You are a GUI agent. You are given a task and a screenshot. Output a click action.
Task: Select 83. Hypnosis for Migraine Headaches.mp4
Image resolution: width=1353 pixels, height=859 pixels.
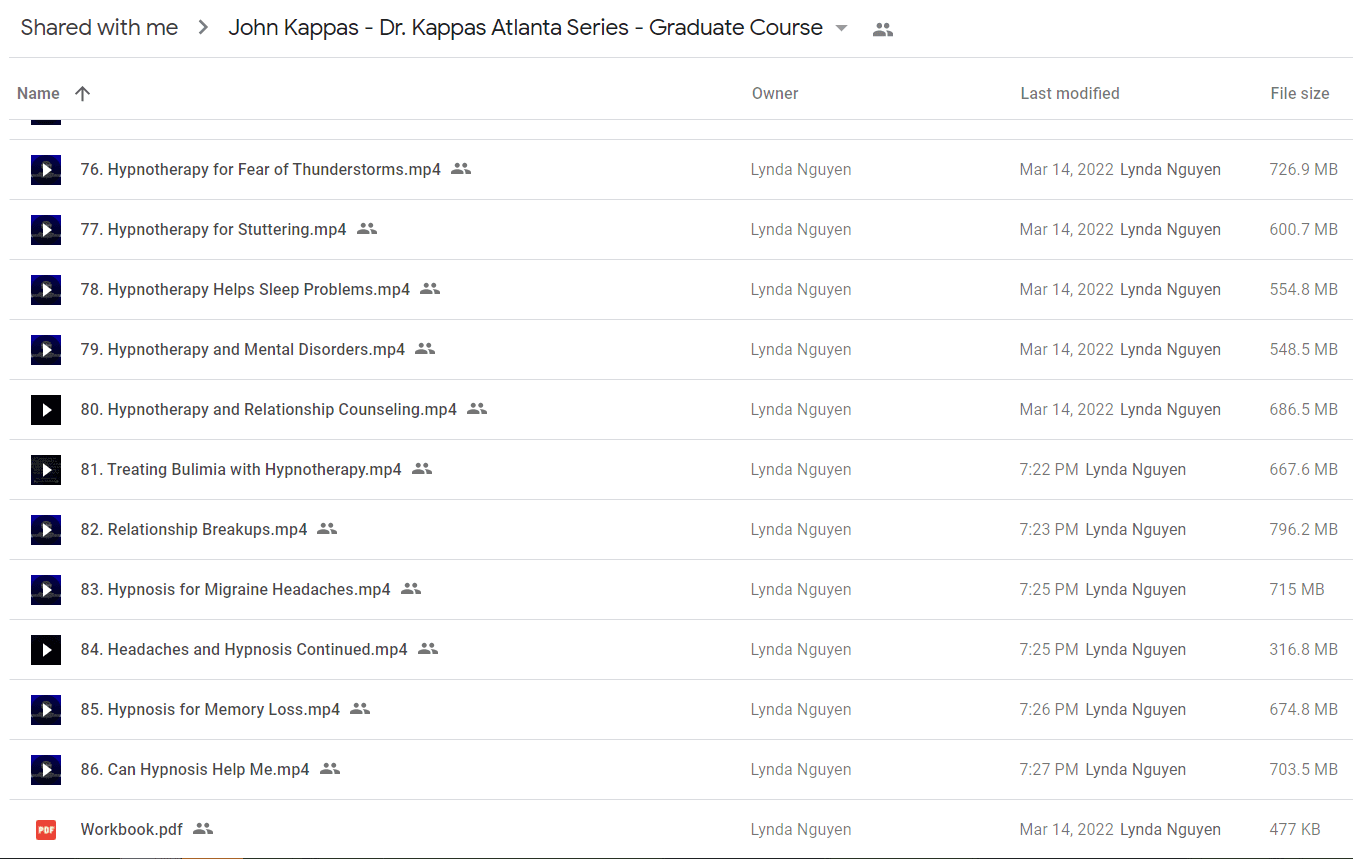coord(235,590)
